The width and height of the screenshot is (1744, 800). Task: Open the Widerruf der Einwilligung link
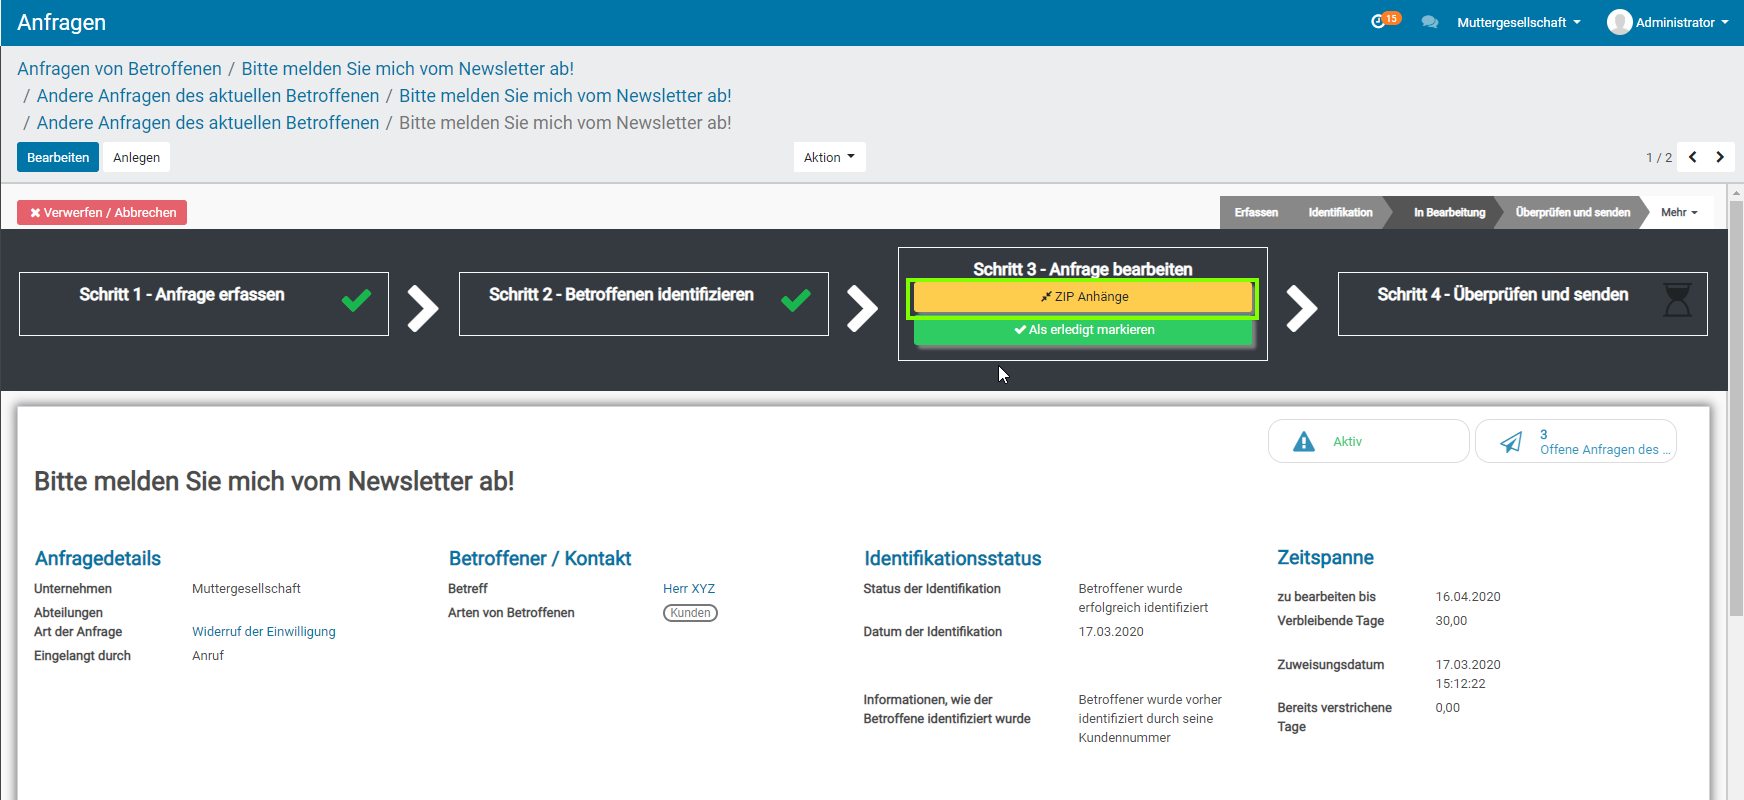coord(264,632)
